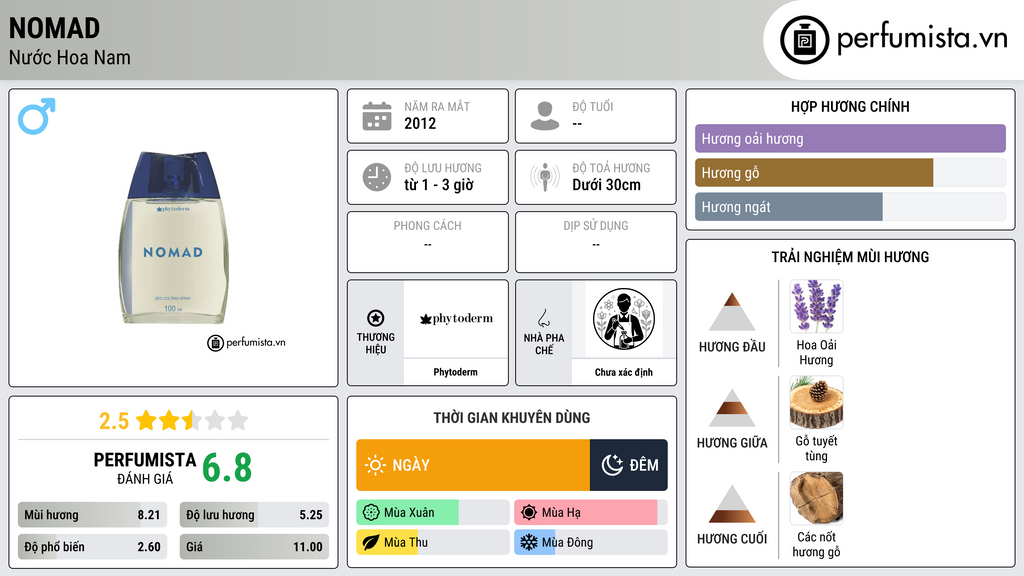Click the dark Đêm nighttime bar
Viewport: 1024px width, 576px height.
click(x=628, y=465)
